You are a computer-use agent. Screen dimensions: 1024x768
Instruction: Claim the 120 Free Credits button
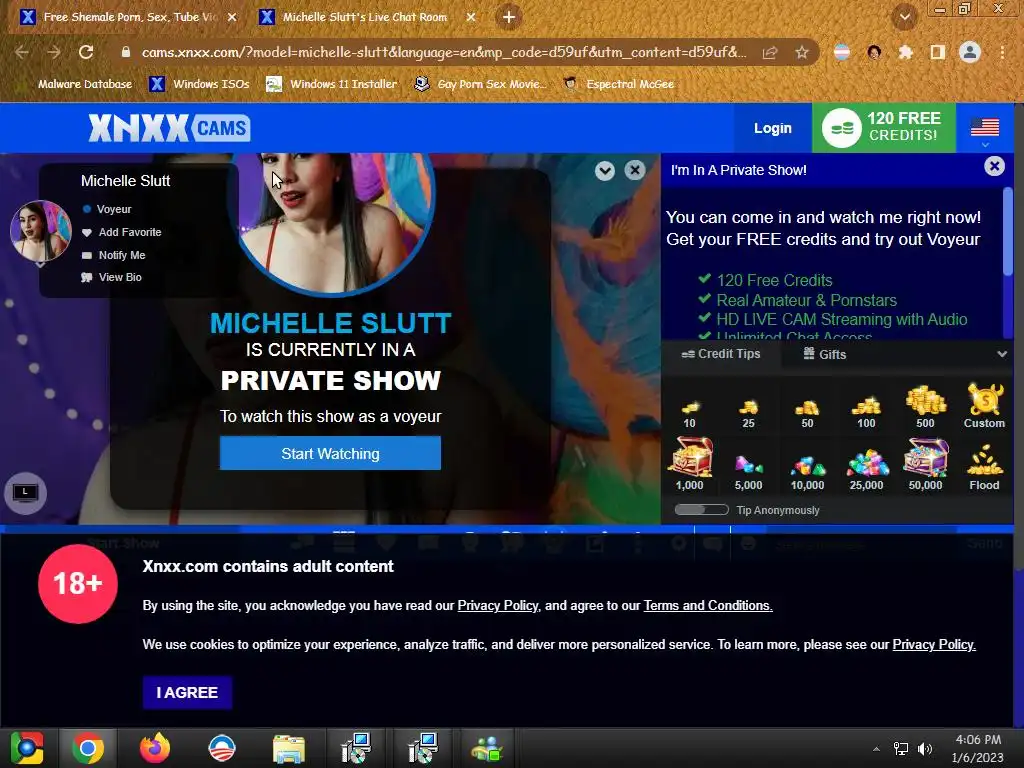click(884, 127)
